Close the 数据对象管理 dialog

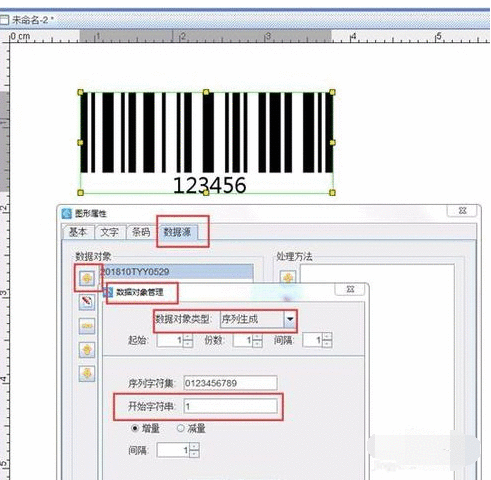[350, 289]
